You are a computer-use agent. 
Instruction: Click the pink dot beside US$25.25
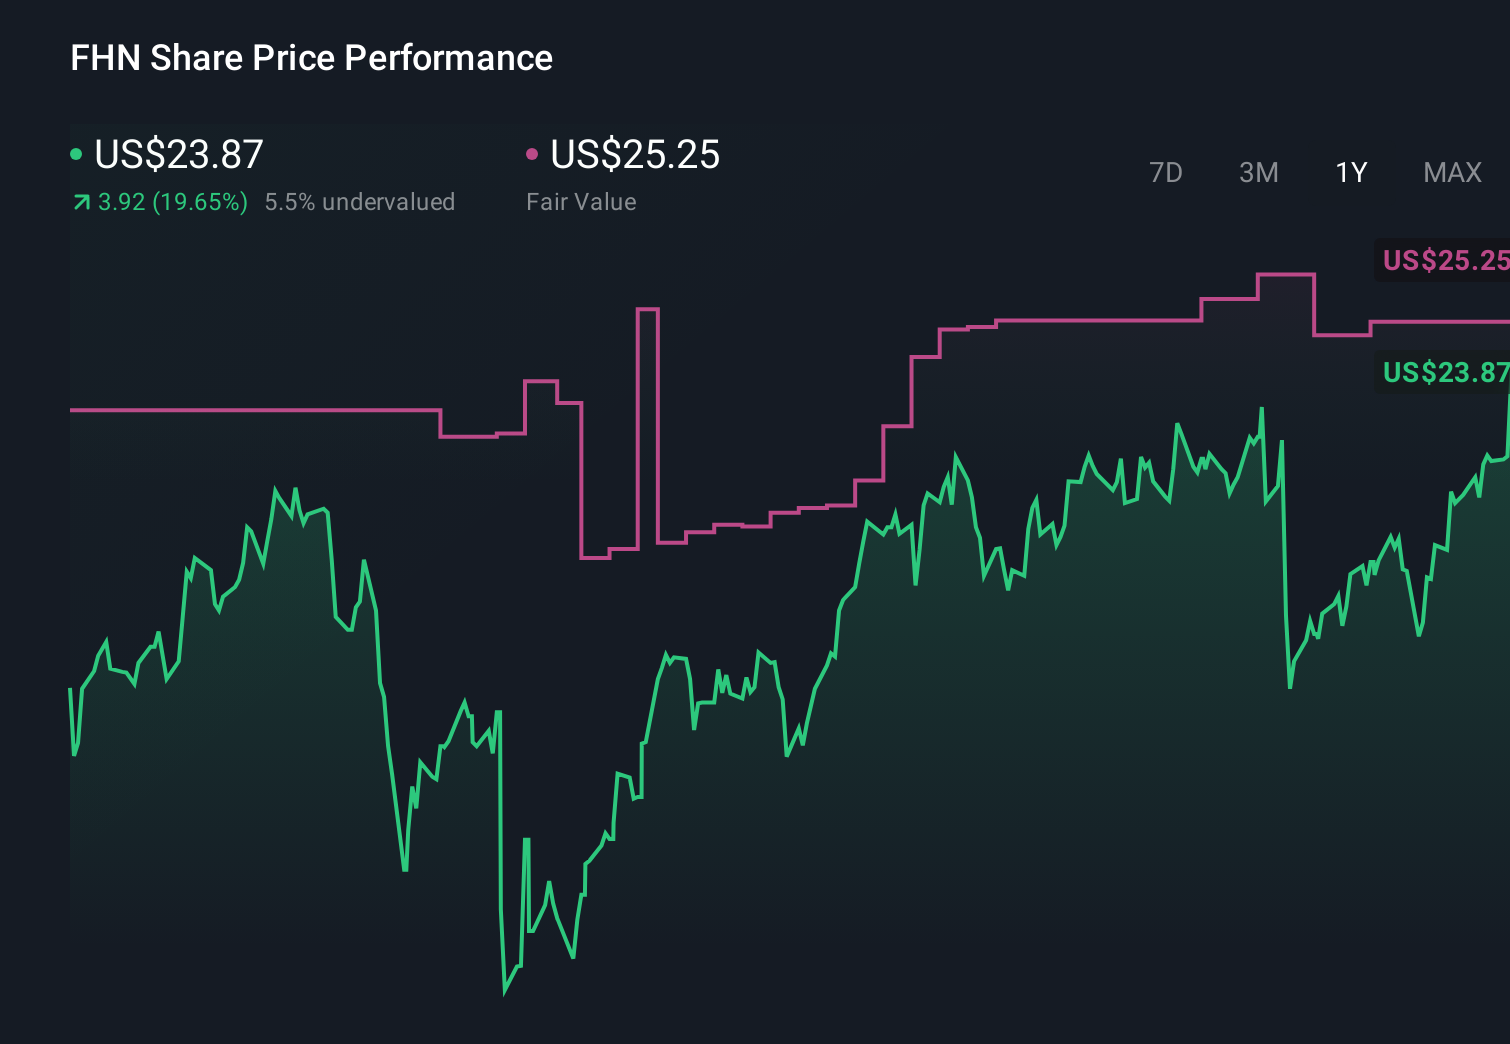tap(532, 154)
